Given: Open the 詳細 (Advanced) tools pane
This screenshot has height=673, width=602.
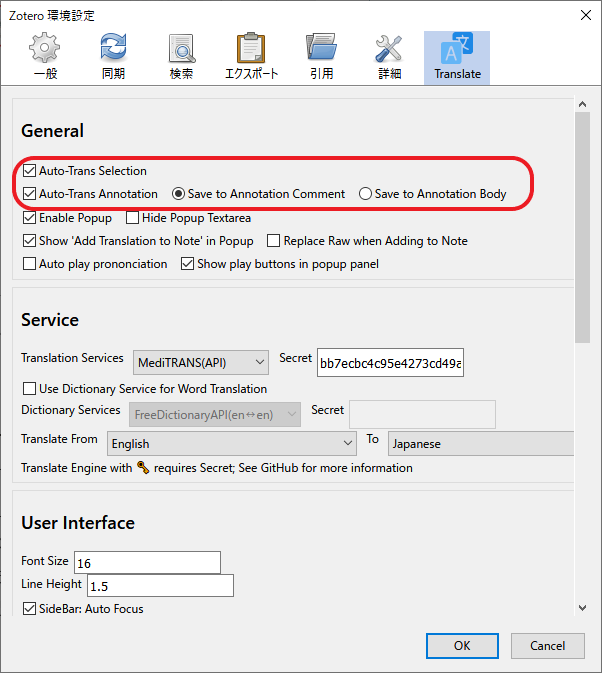Looking at the screenshot, I should point(390,57).
